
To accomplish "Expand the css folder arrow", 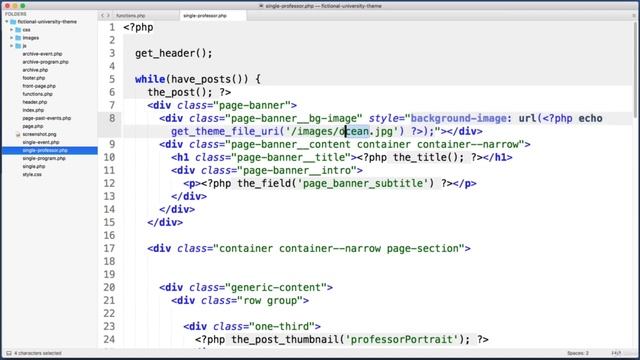I will 12,30.
